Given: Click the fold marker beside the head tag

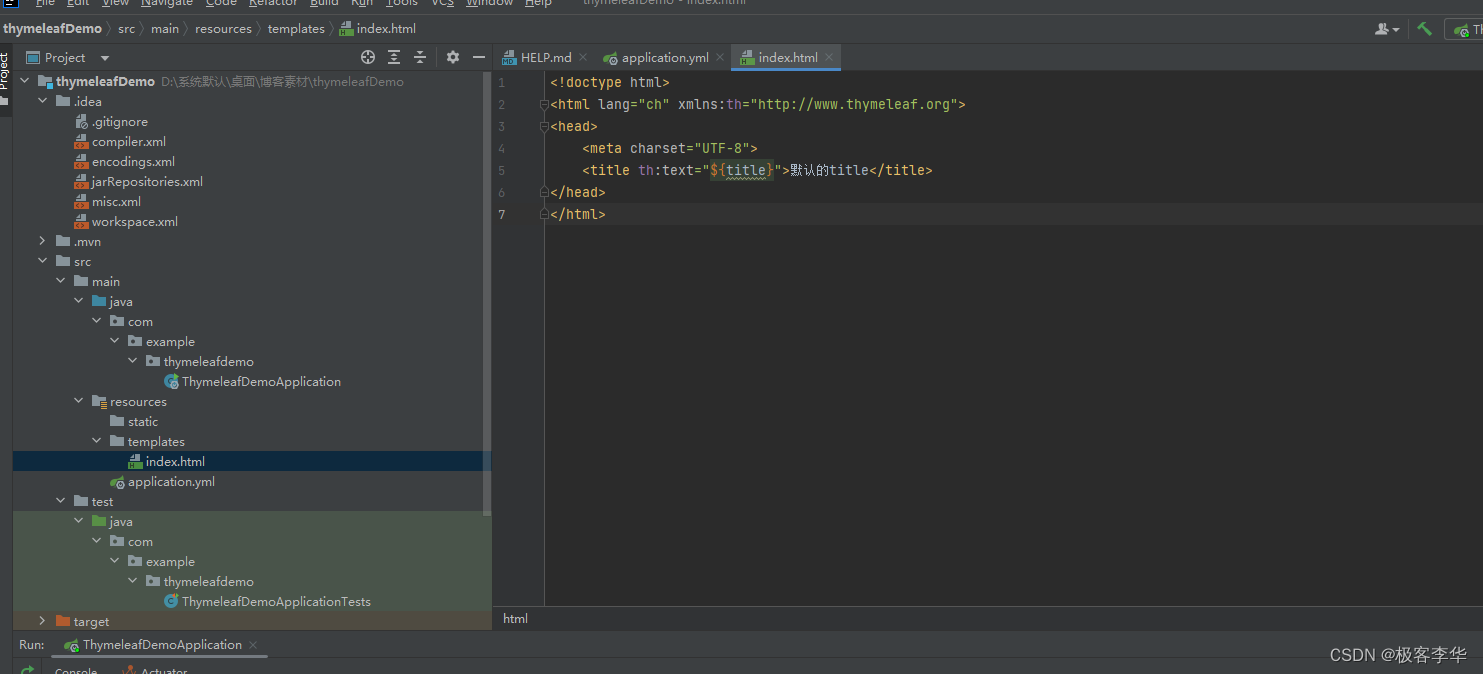Looking at the screenshot, I should tap(543, 127).
